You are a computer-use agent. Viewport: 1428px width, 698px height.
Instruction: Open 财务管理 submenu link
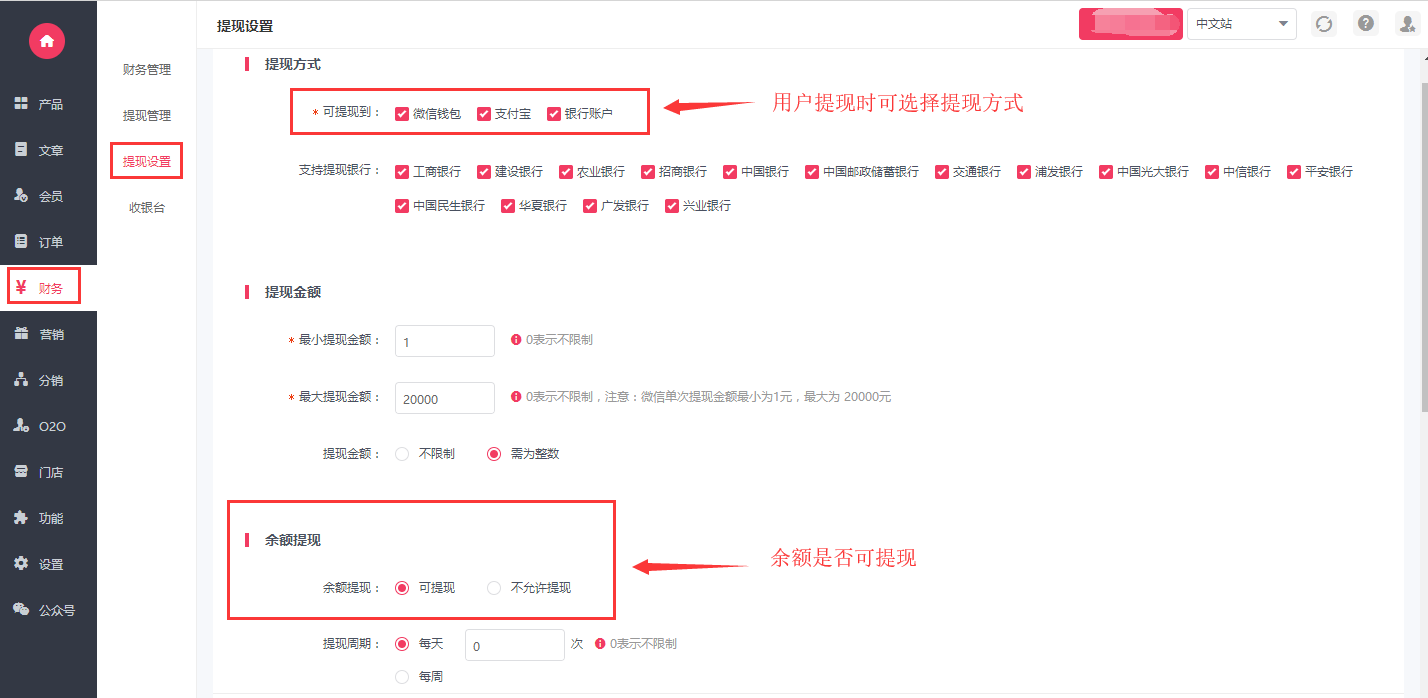tap(147, 70)
